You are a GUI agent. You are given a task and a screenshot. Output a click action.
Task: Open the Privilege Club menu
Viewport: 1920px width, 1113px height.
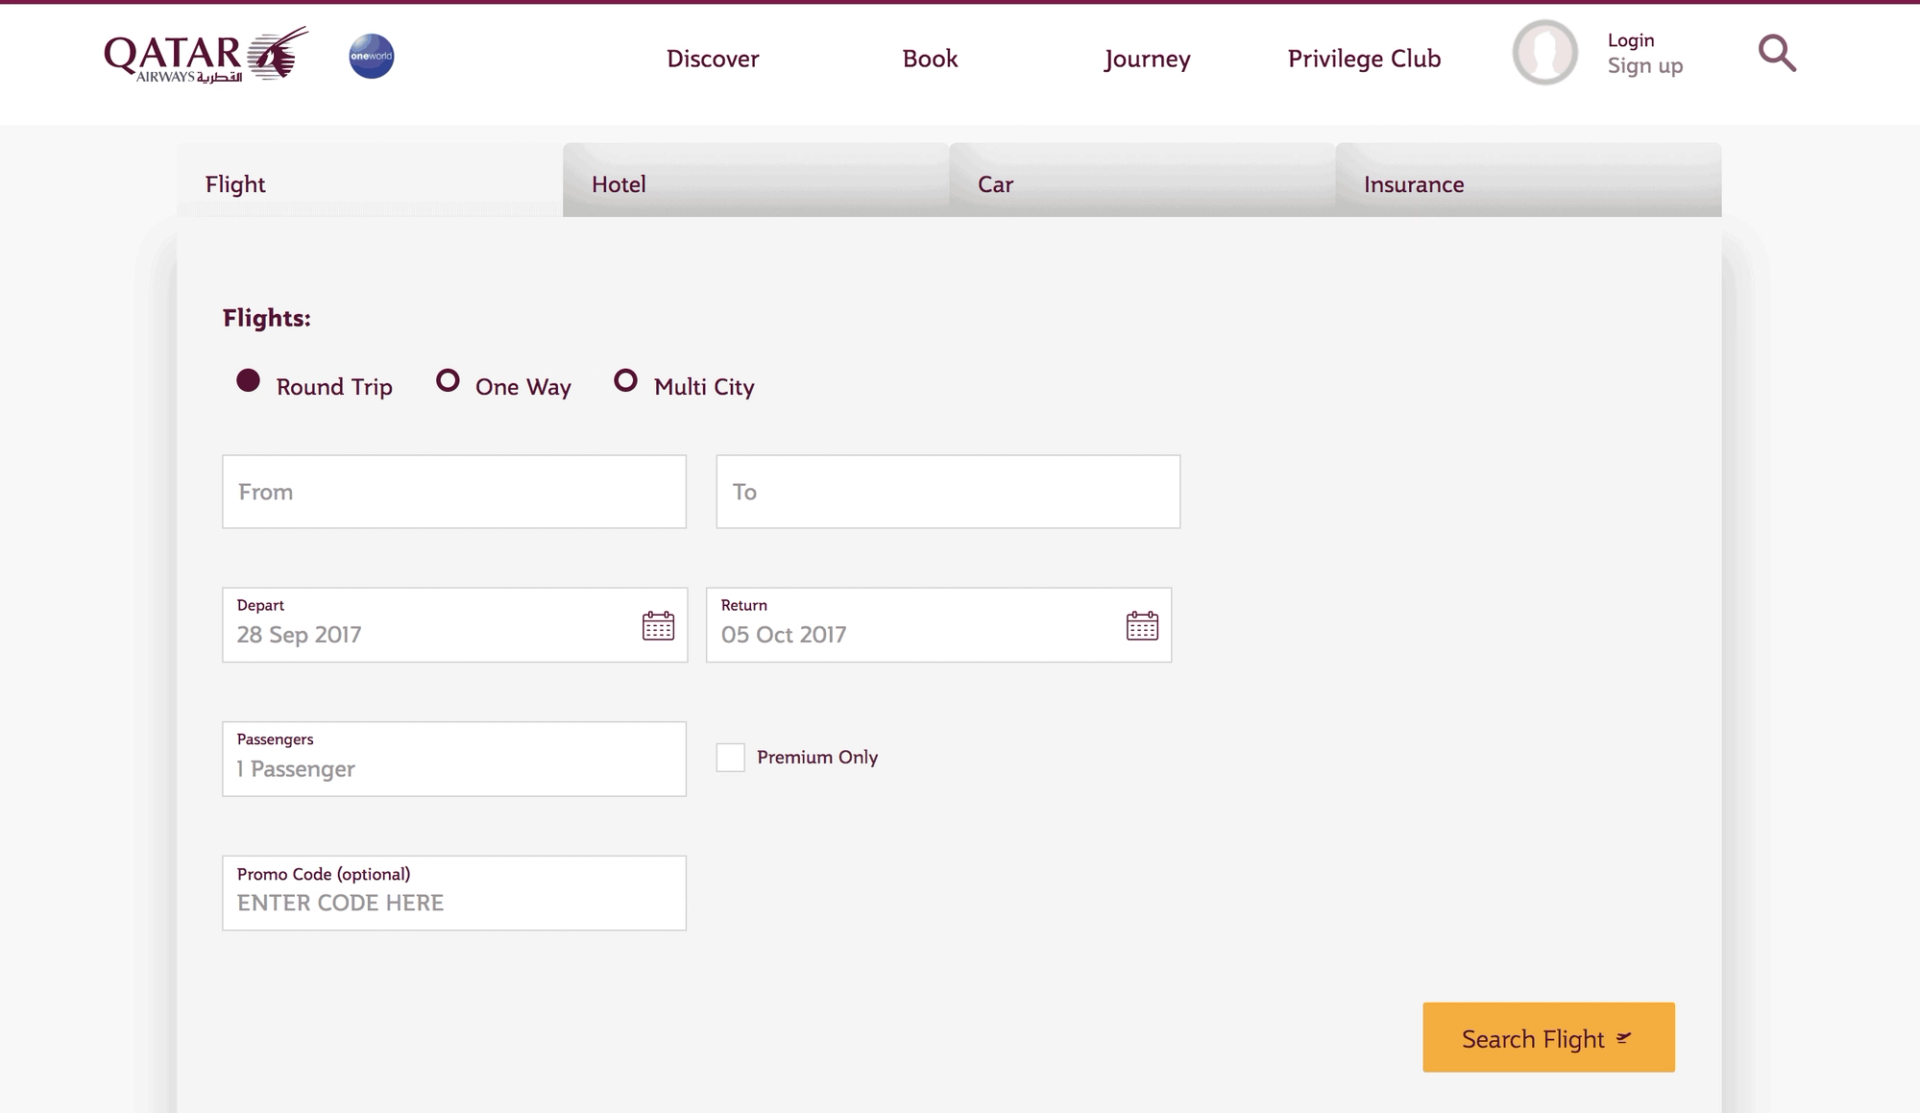click(1364, 58)
